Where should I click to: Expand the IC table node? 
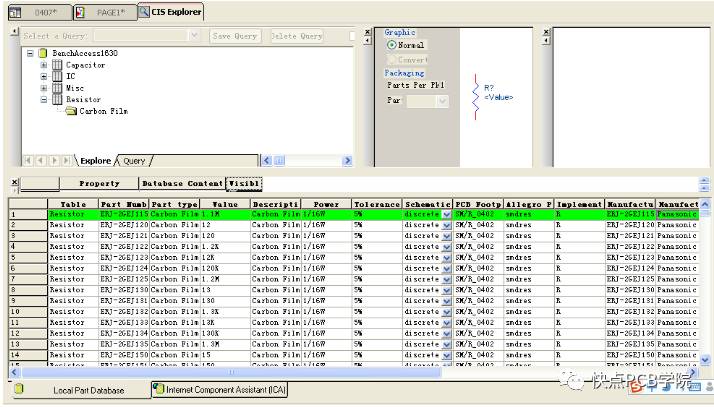[44, 76]
